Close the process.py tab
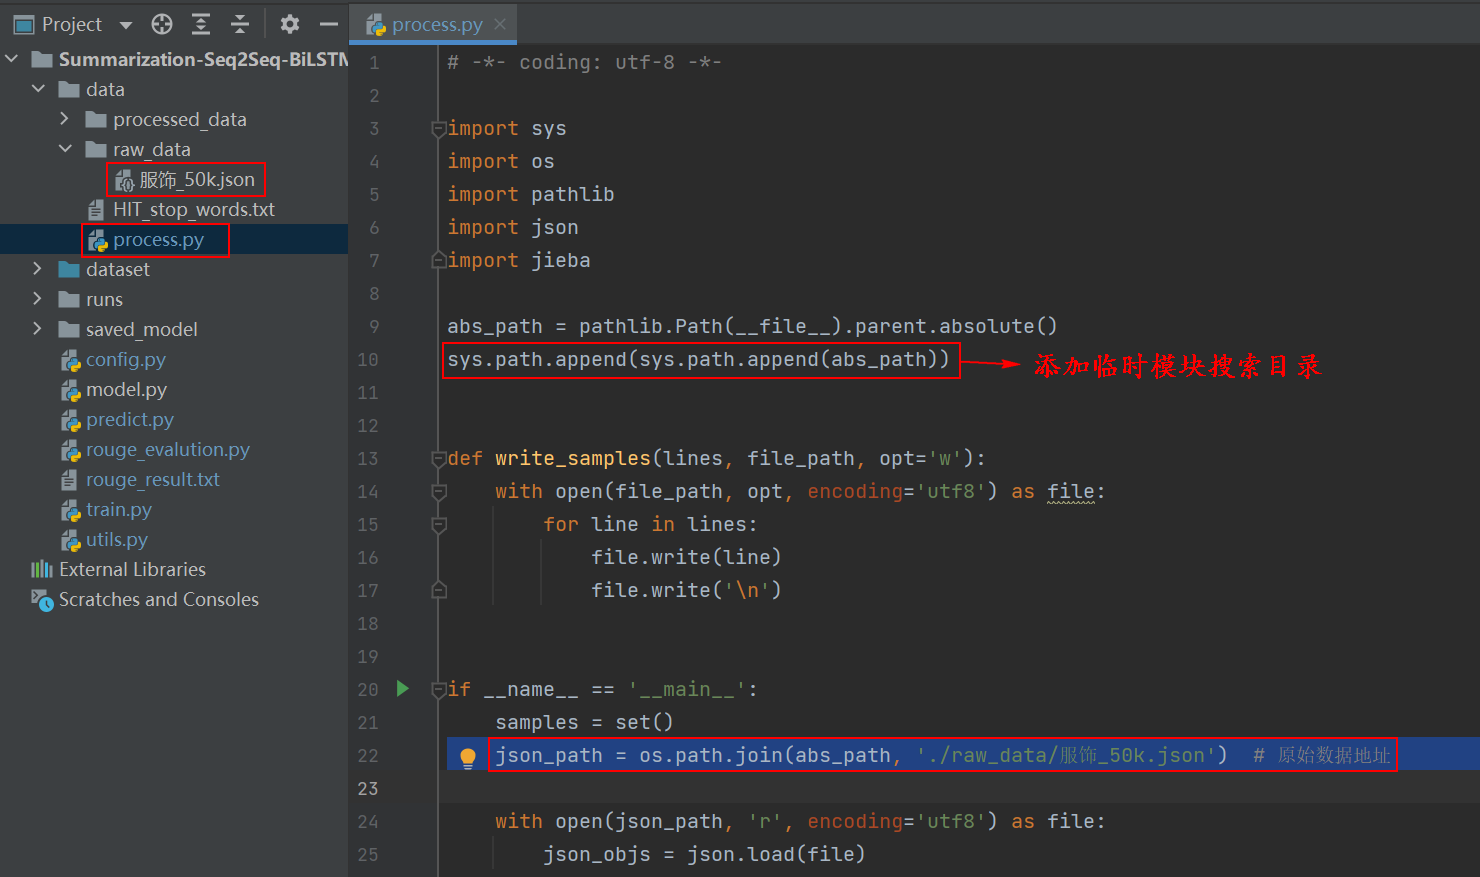Screen dimensions: 1480x877 (x=499, y=24)
